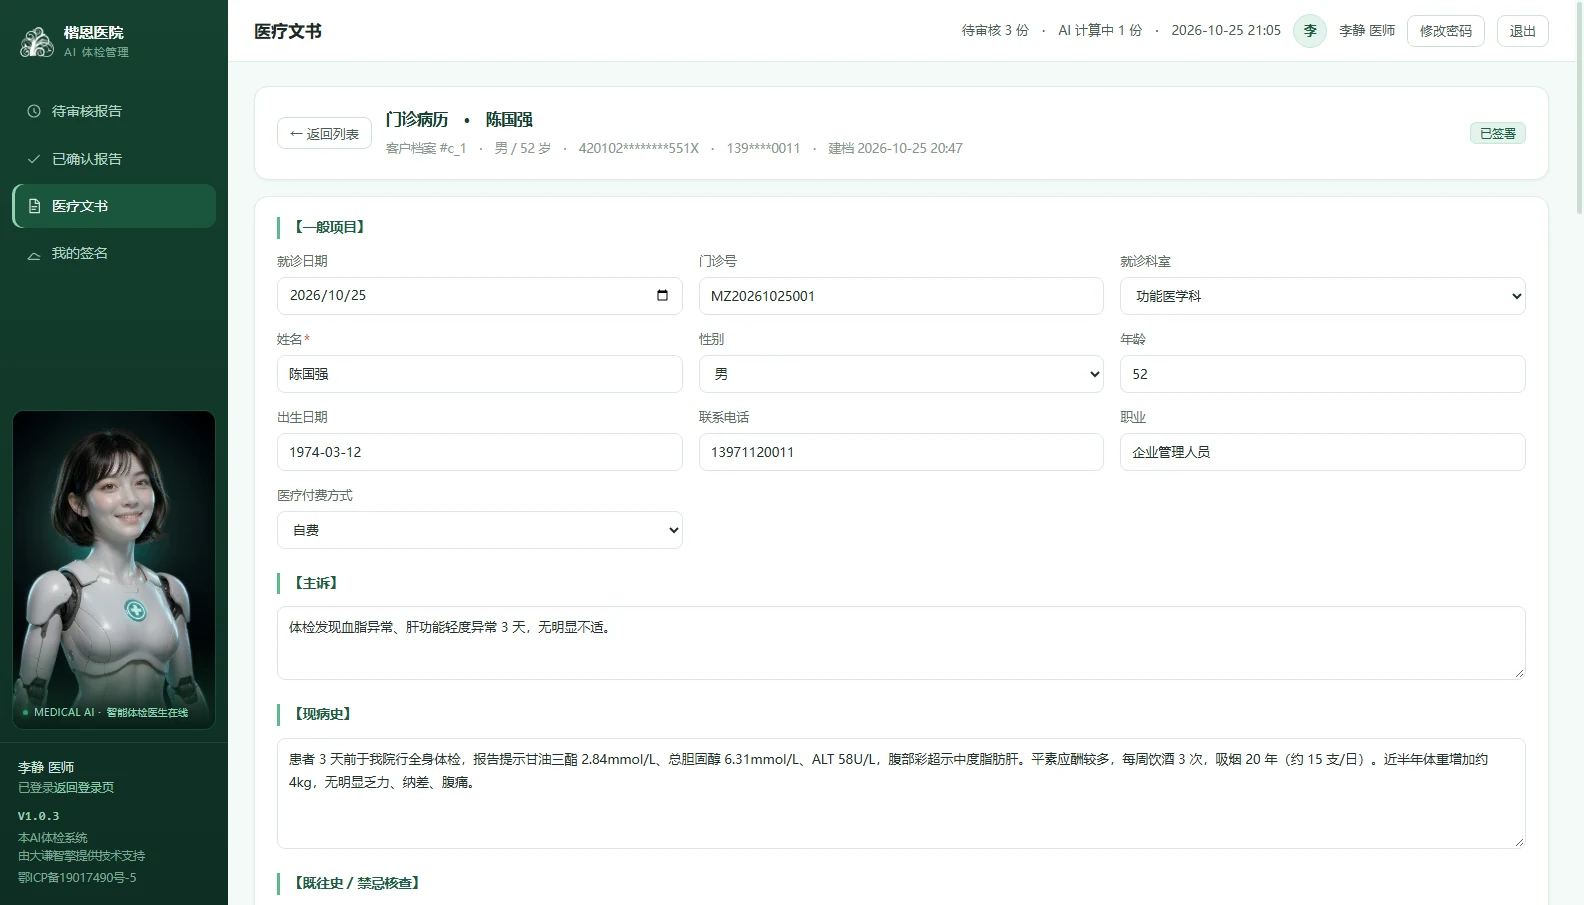Click the masked ID number 420102********551X
Image resolution: width=1584 pixels, height=905 pixels.
(639, 148)
